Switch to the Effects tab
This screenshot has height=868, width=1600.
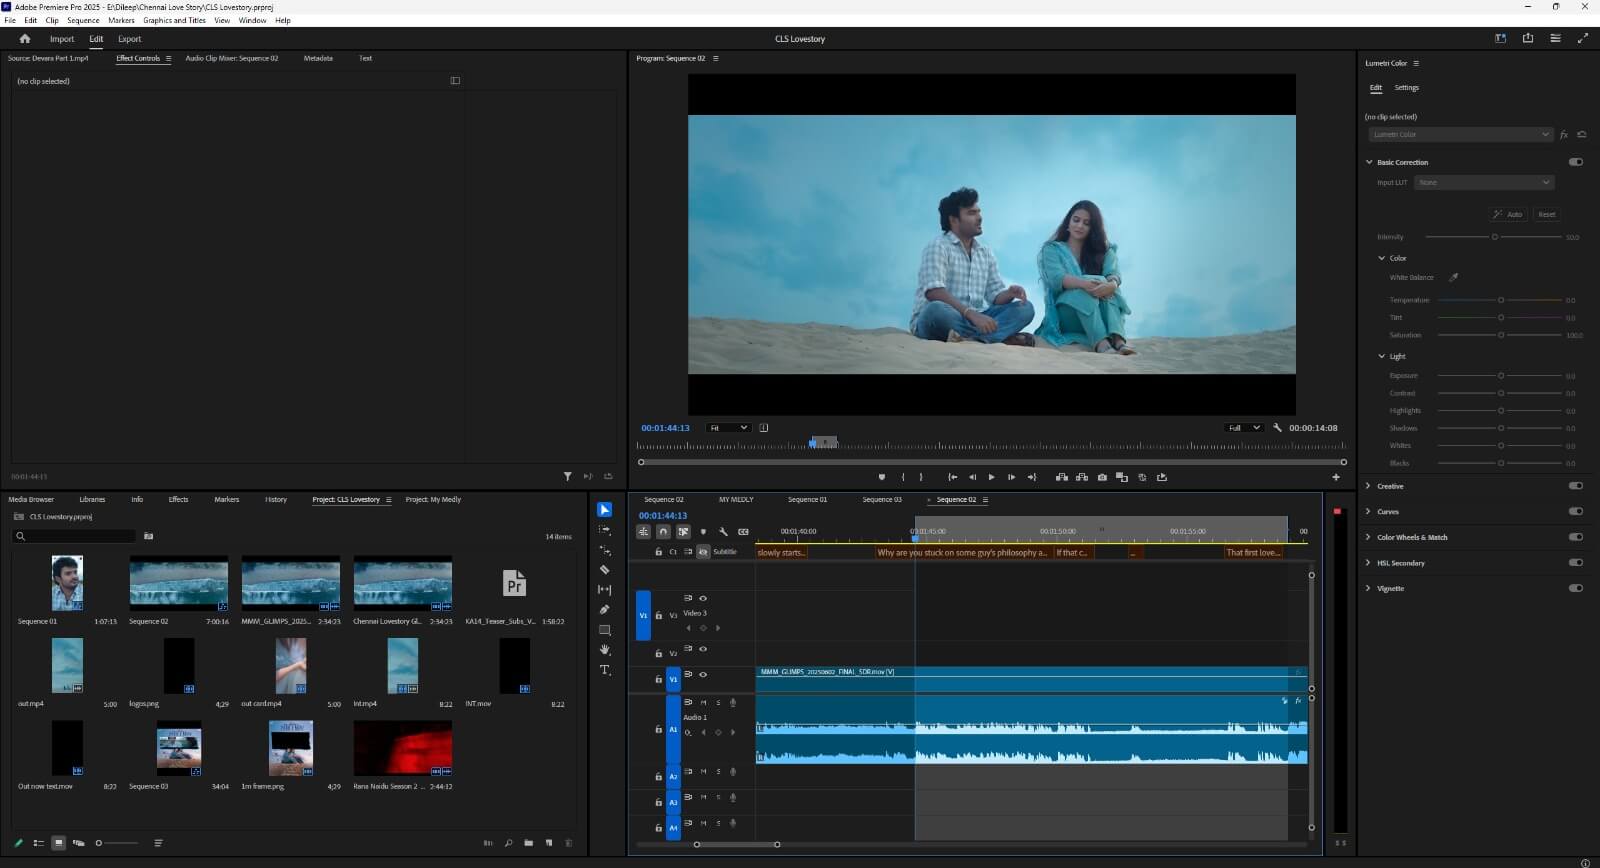point(178,499)
